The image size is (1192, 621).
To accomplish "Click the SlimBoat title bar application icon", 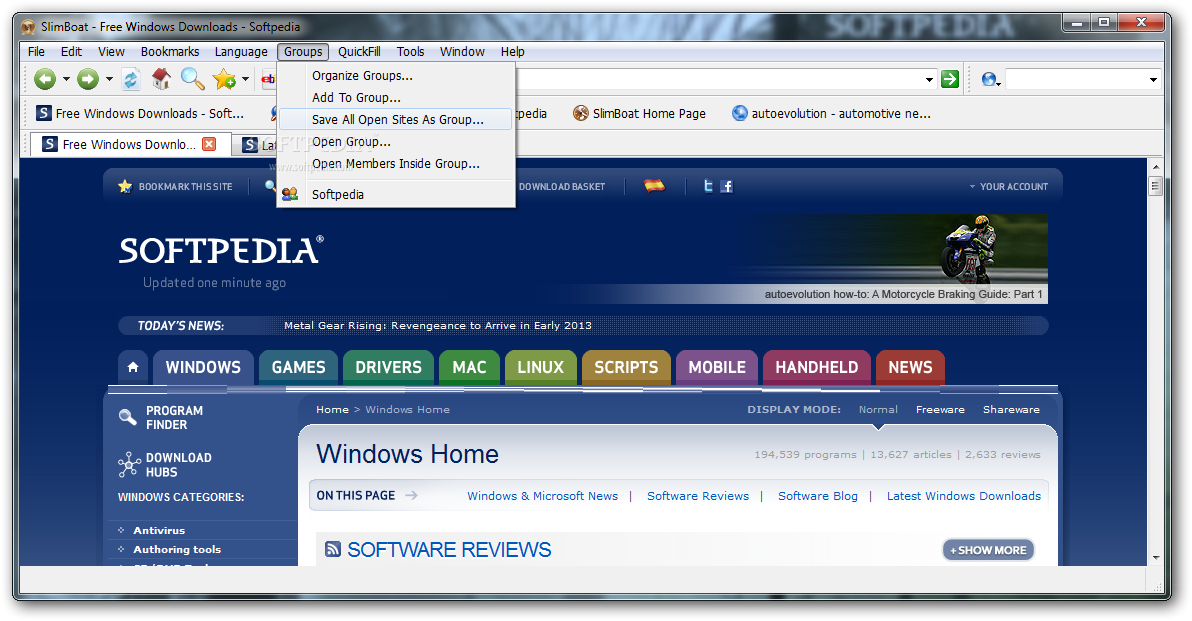I will coord(28,27).
